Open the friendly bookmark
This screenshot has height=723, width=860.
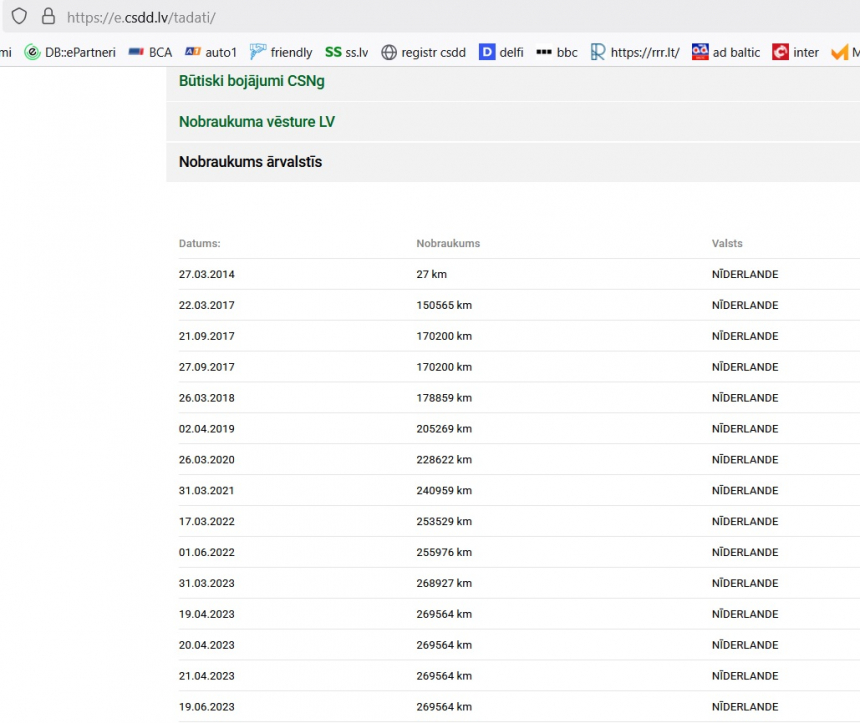(281, 52)
